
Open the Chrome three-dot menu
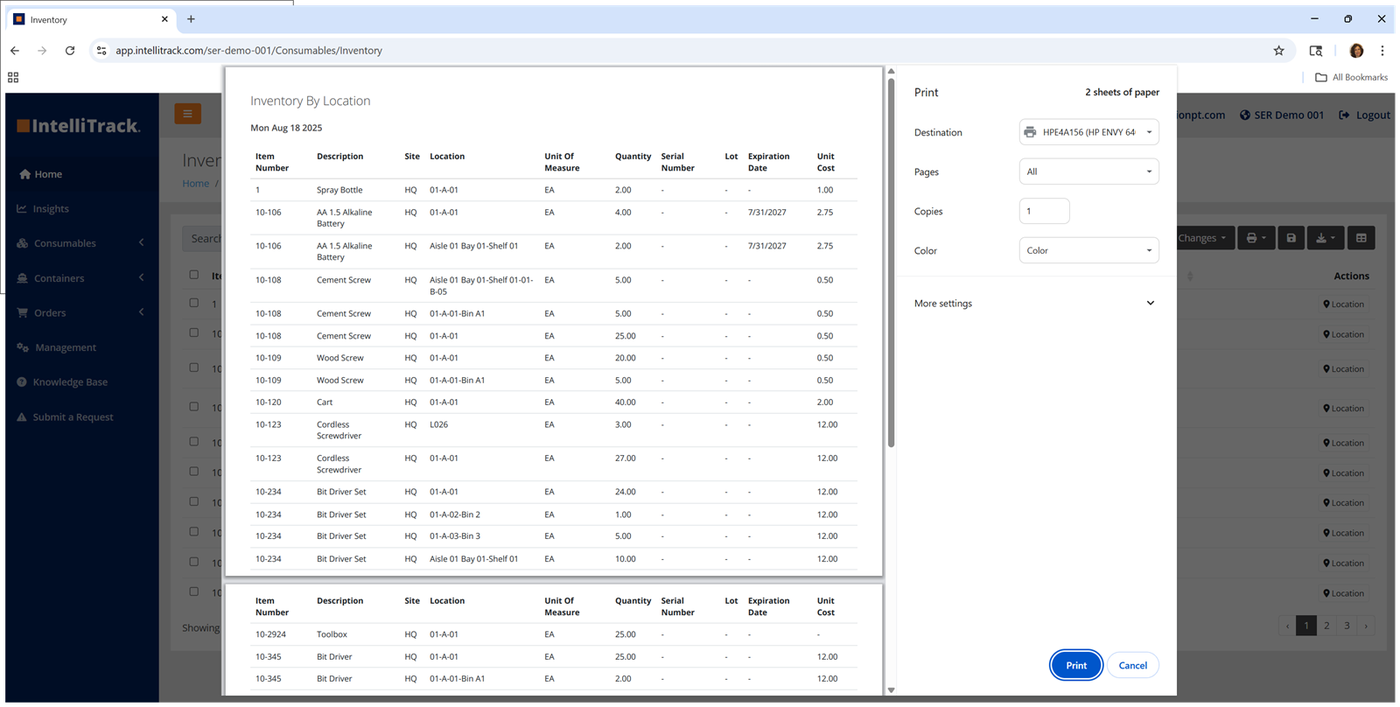(x=1385, y=50)
